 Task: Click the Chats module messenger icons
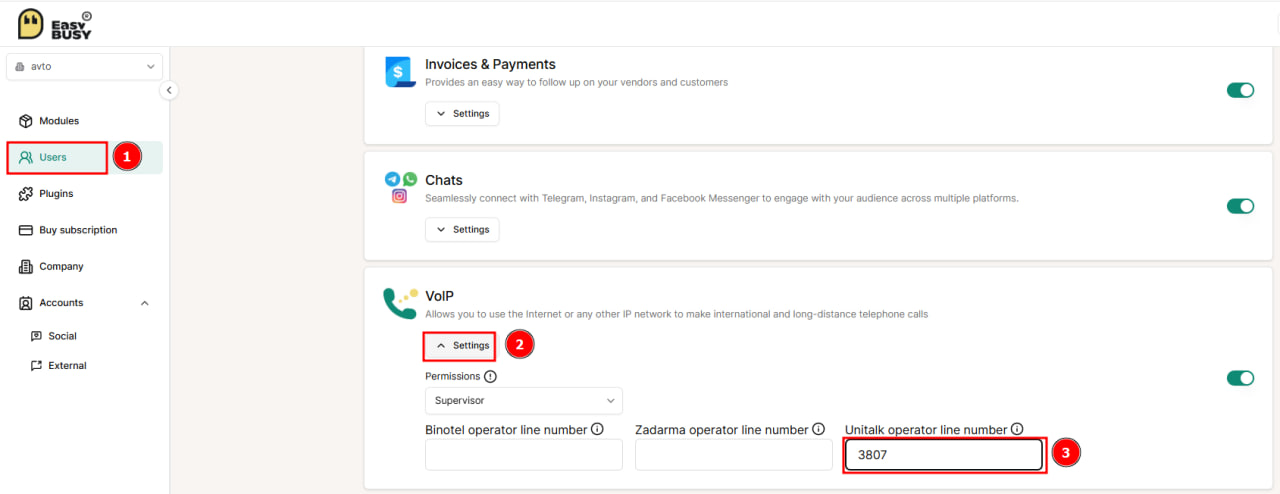coord(400,187)
